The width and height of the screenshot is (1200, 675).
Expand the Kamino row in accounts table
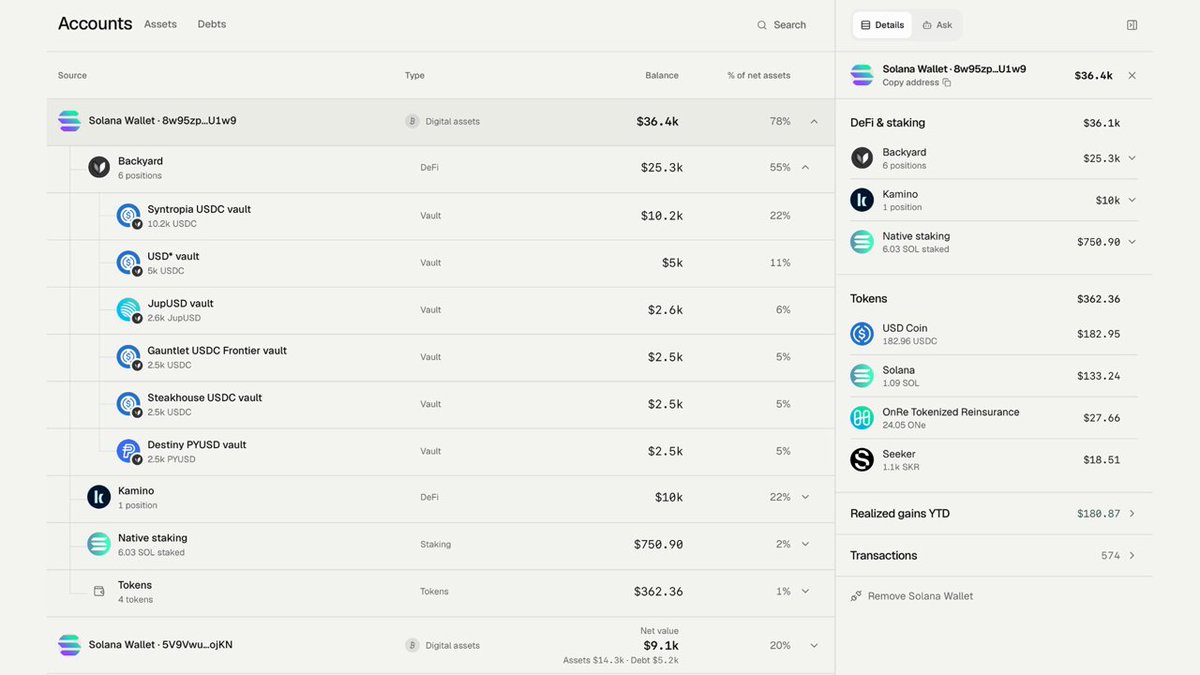805,497
